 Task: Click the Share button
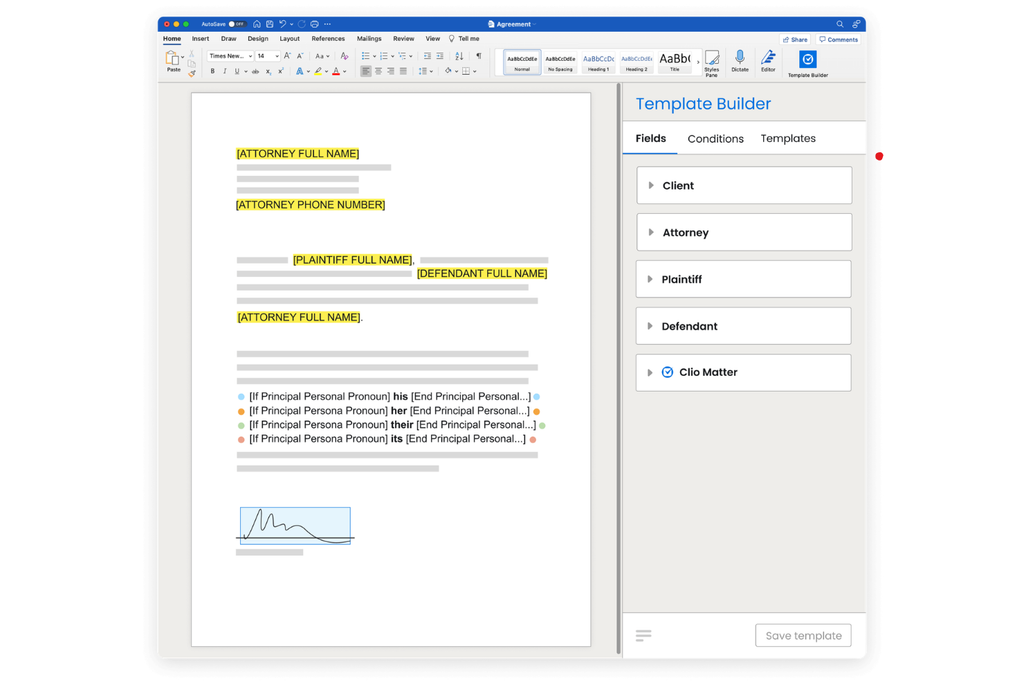(x=795, y=40)
